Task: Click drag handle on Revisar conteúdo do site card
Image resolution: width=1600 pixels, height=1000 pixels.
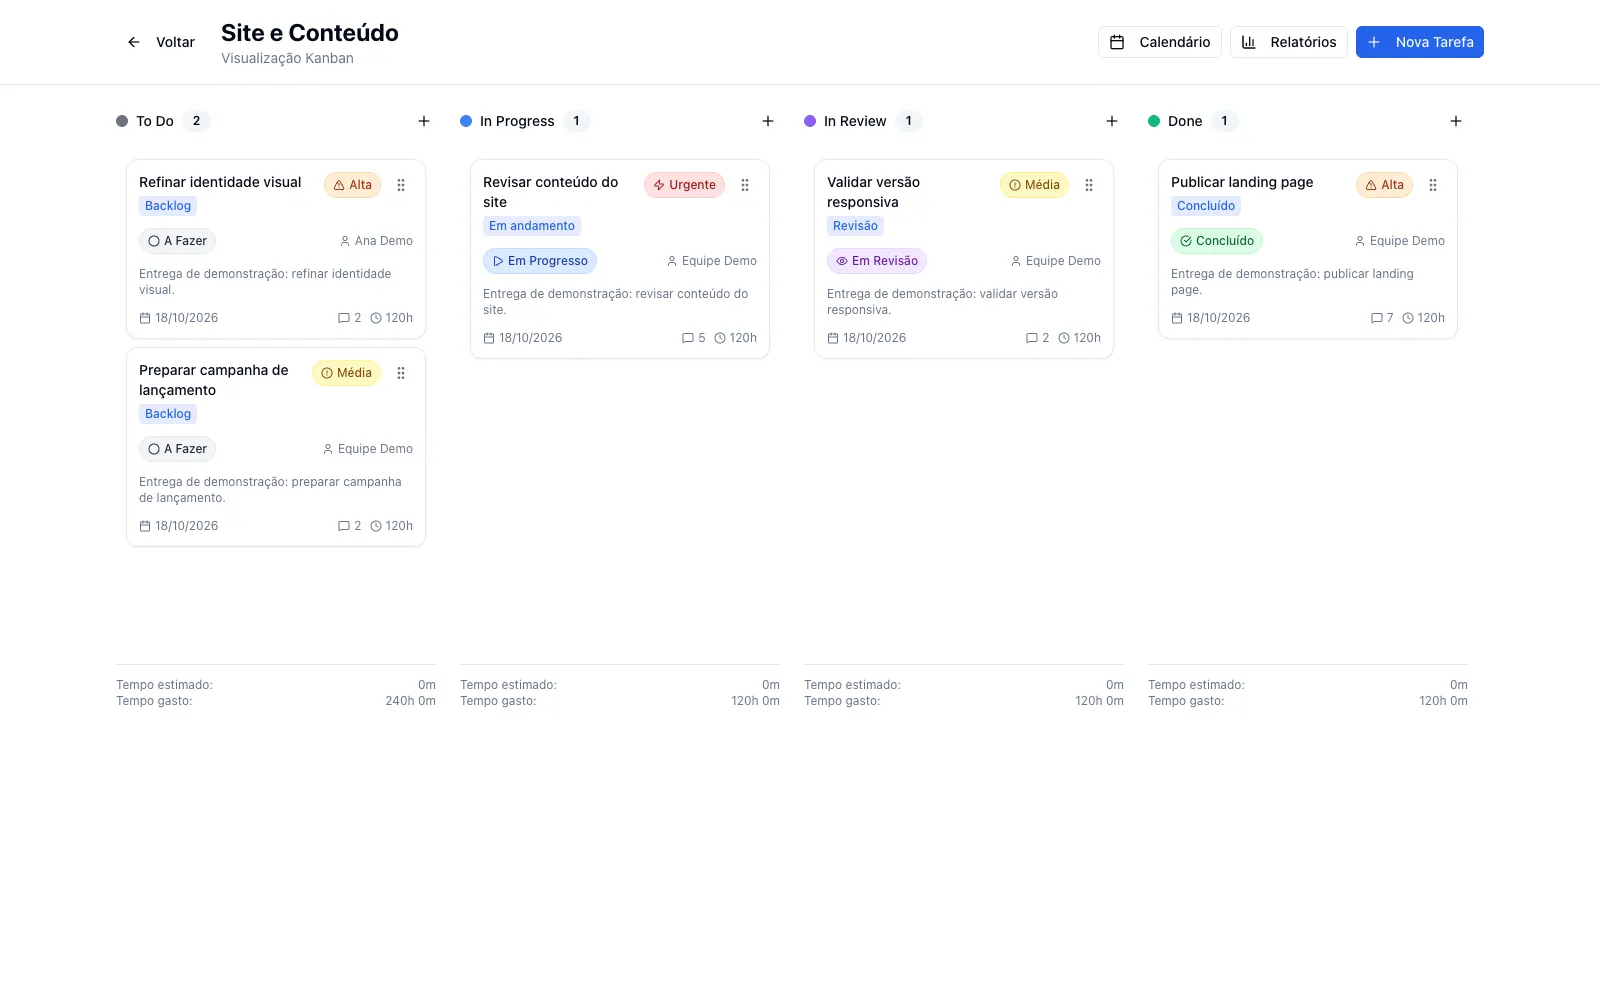Action: point(745,185)
